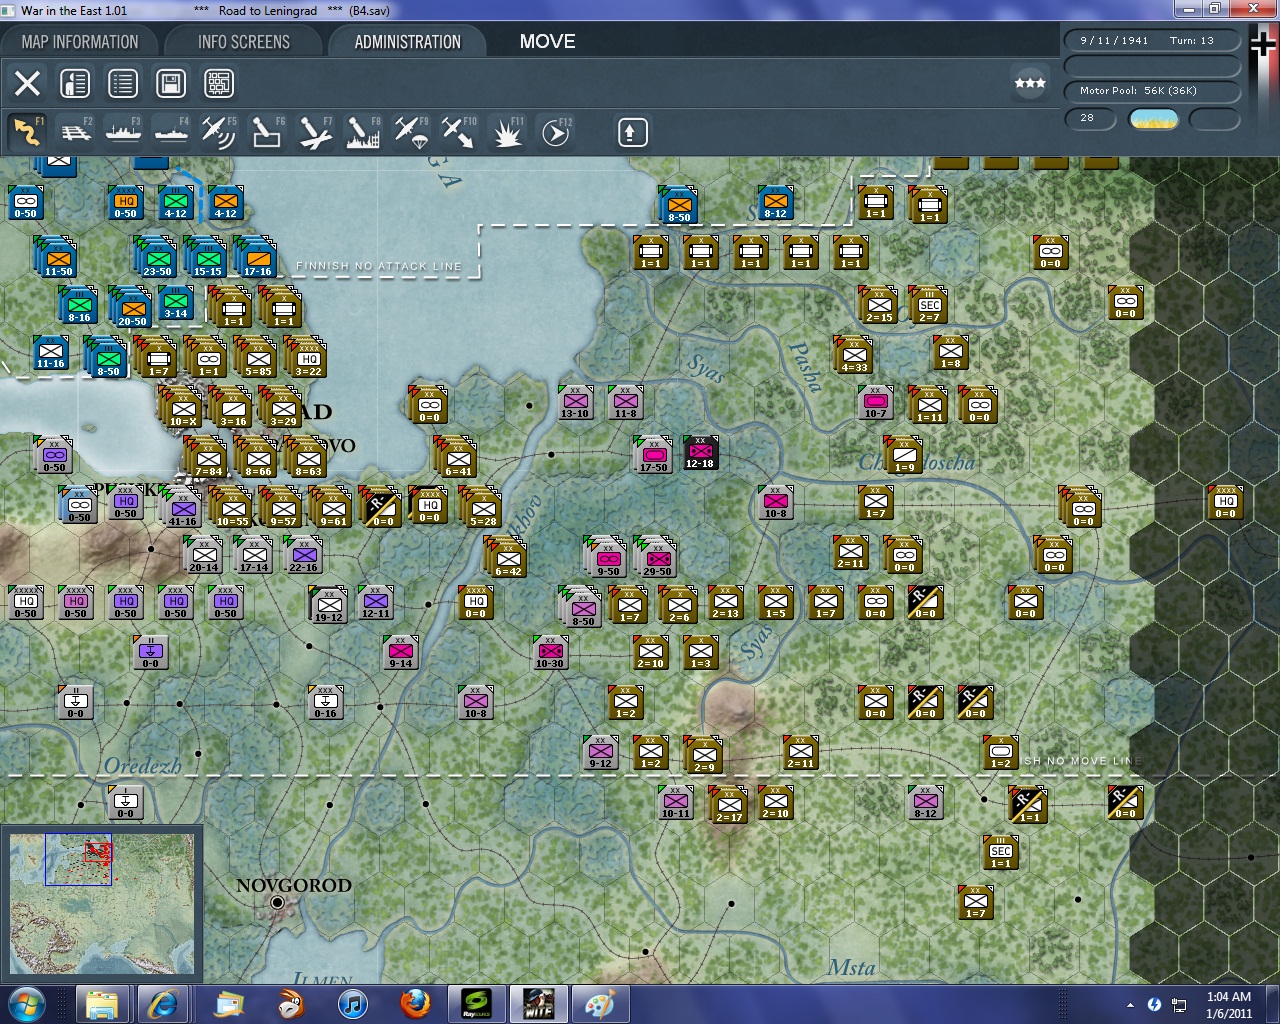1280x1024 pixels.
Task: Open Windows Start menu
Action: point(25,1003)
